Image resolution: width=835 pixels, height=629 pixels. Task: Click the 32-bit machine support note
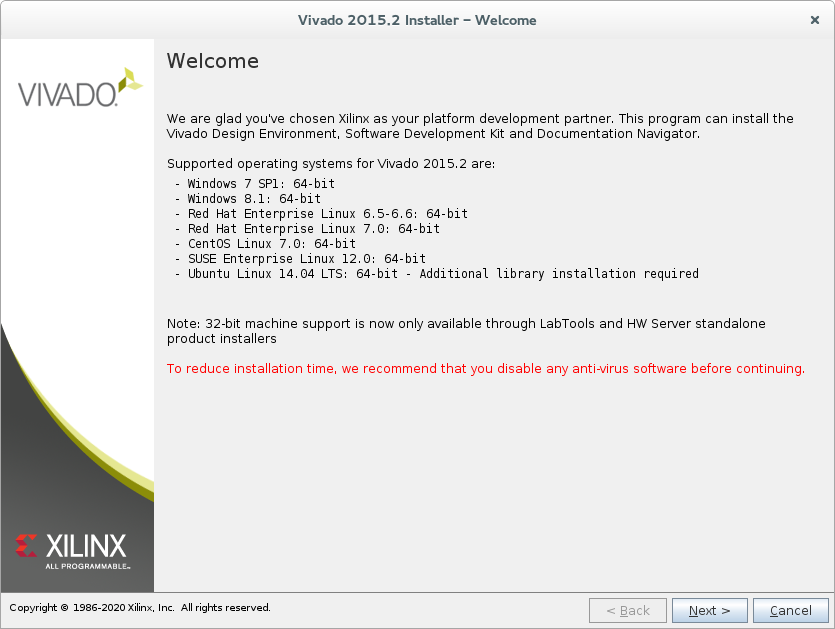pyautogui.click(x=466, y=331)
